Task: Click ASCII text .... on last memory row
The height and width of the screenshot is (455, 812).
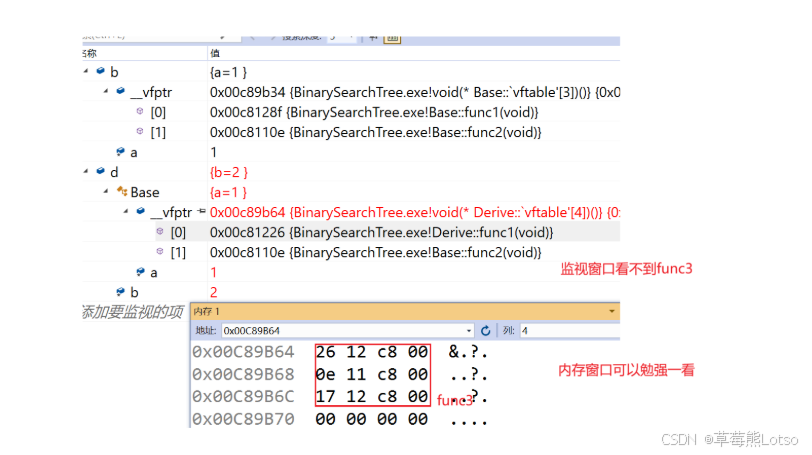Action: (469, 421)
